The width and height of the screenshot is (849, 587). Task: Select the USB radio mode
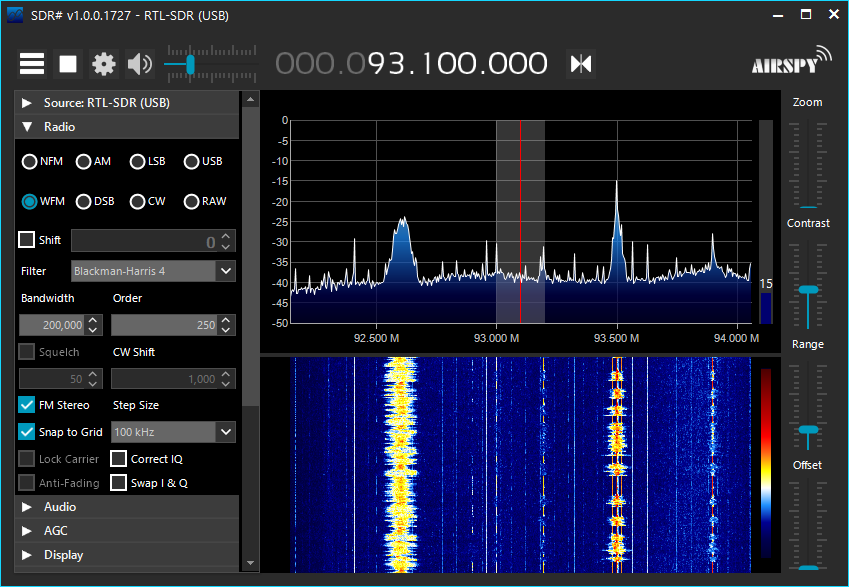192,161
